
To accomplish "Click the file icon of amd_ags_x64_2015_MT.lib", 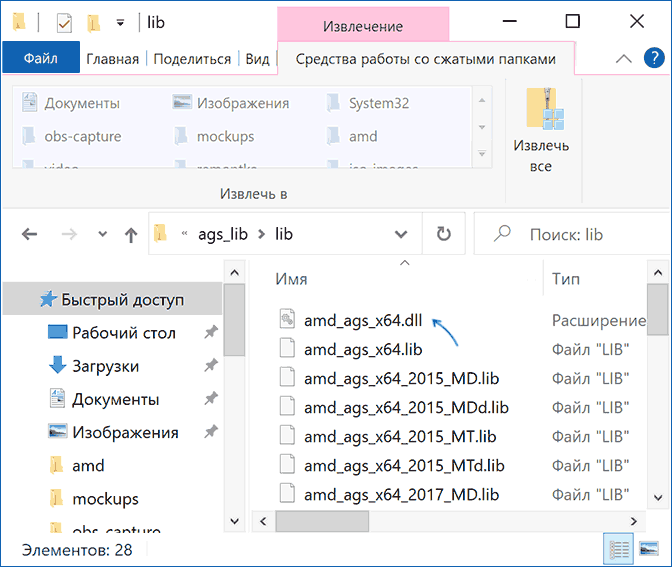I will click(287, 435).
